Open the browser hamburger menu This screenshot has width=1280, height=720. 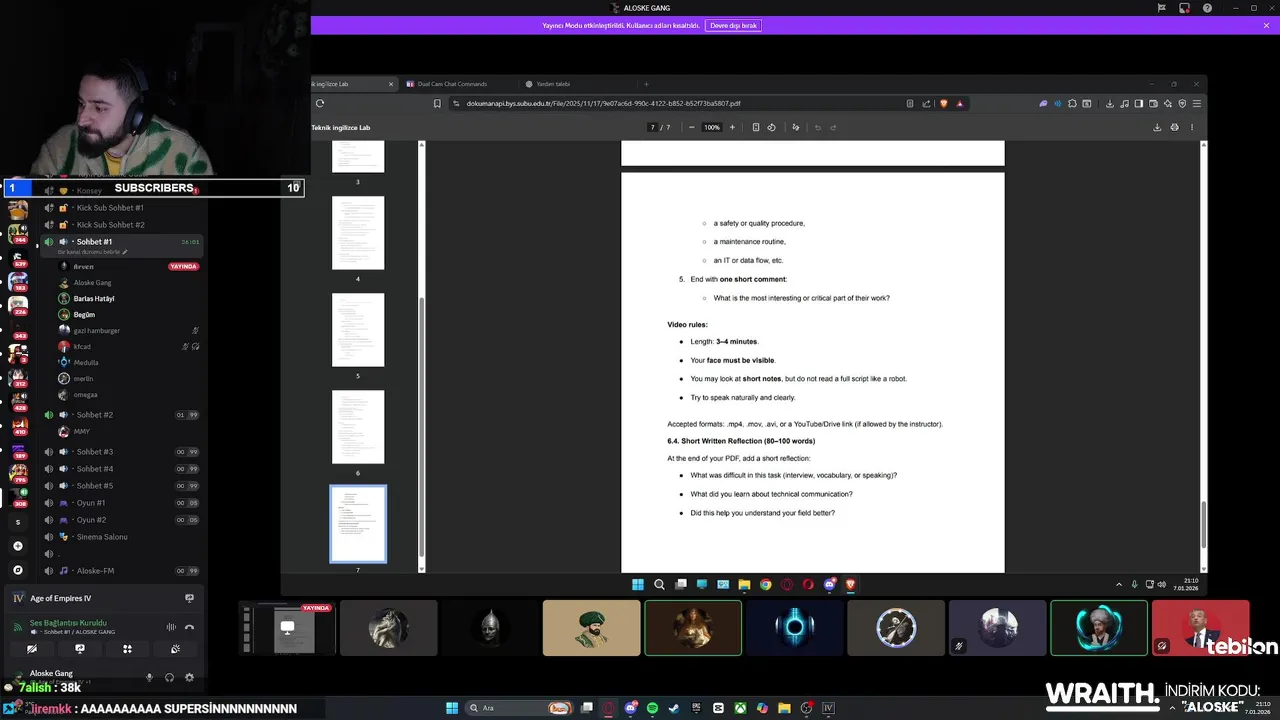coord(1197,103)
